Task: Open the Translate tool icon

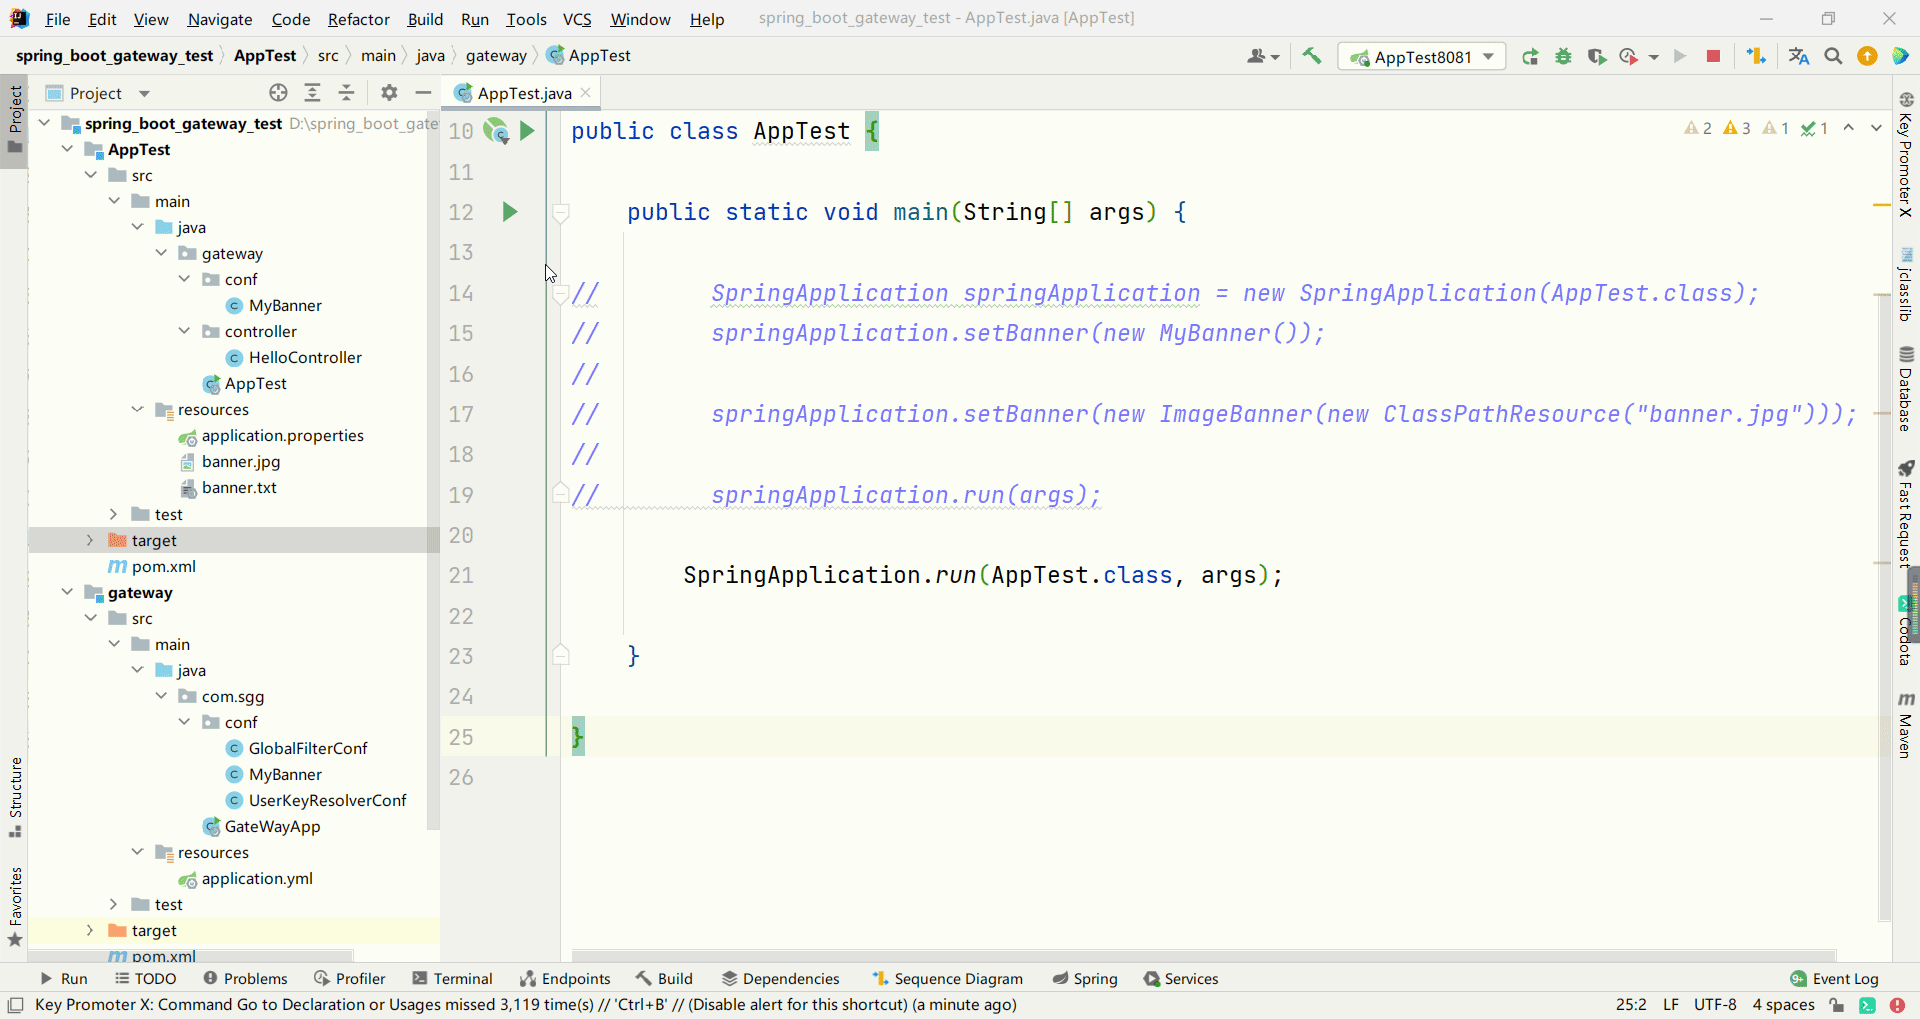Action: (1799, 57)
